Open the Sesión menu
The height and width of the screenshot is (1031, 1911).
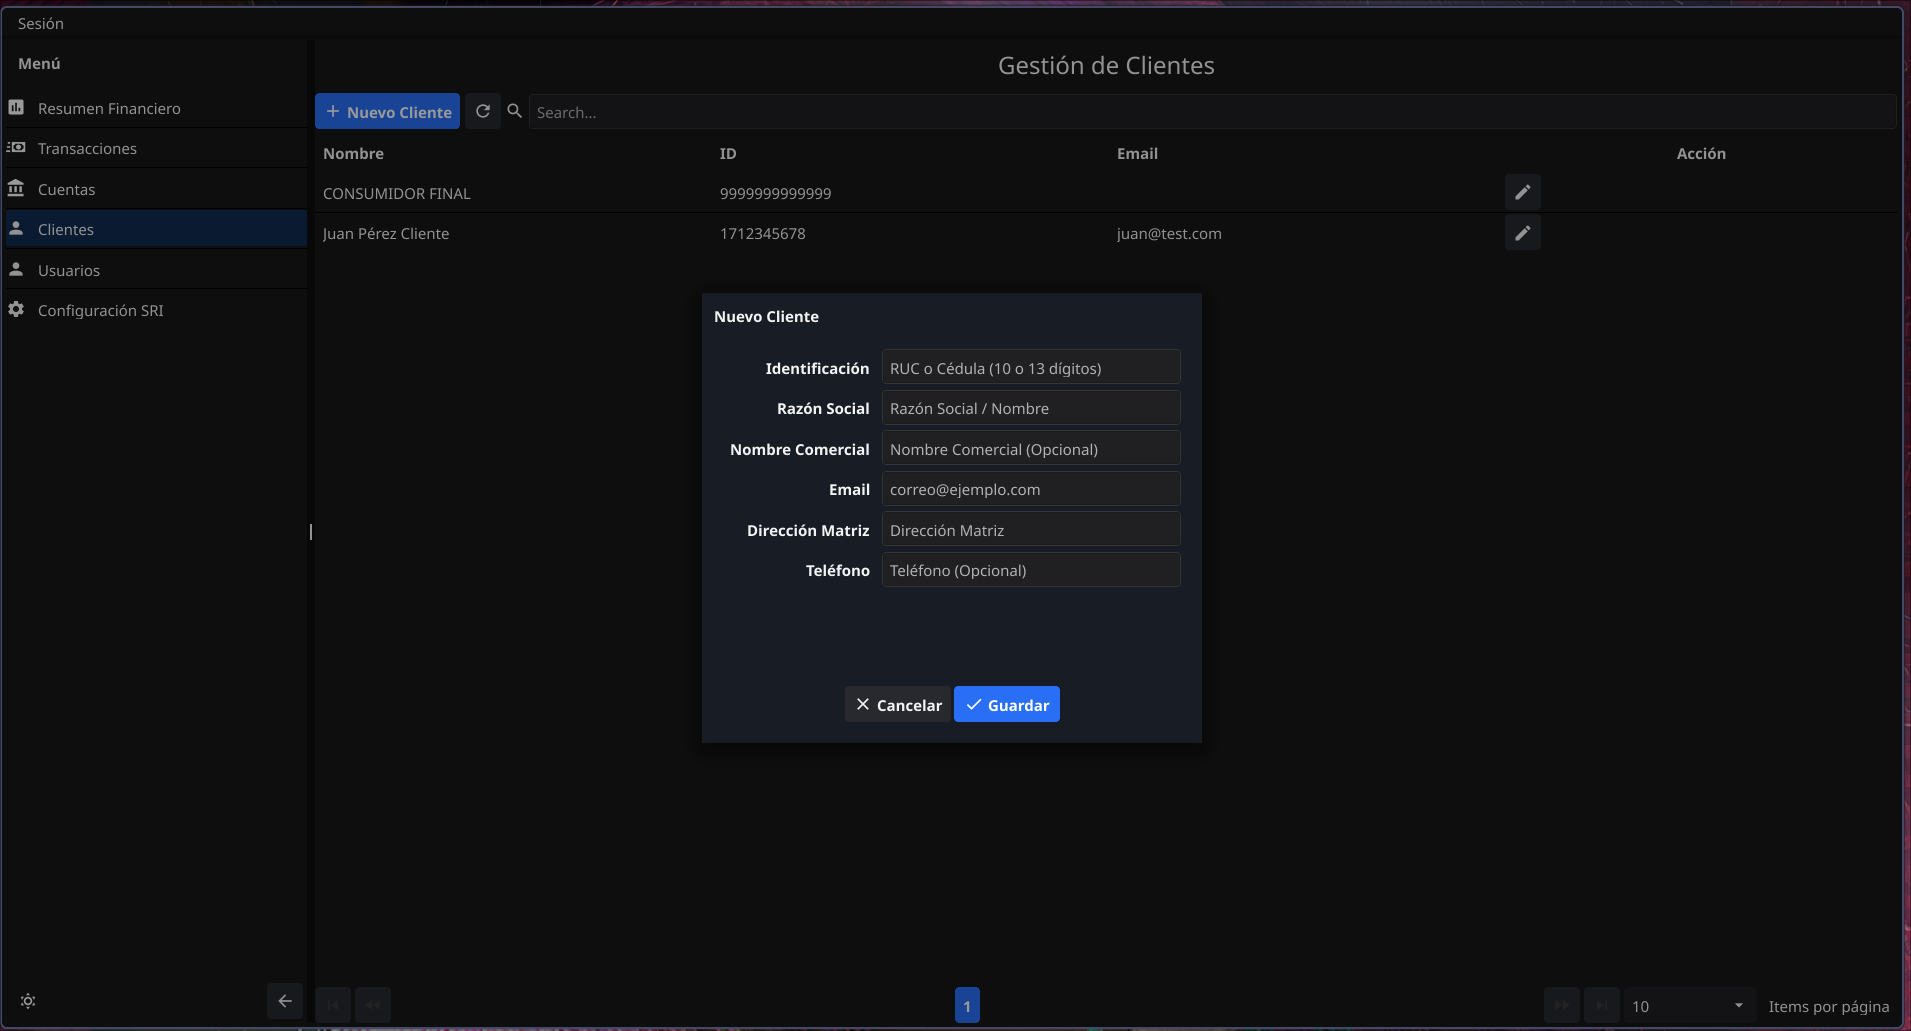pos(41,22)
